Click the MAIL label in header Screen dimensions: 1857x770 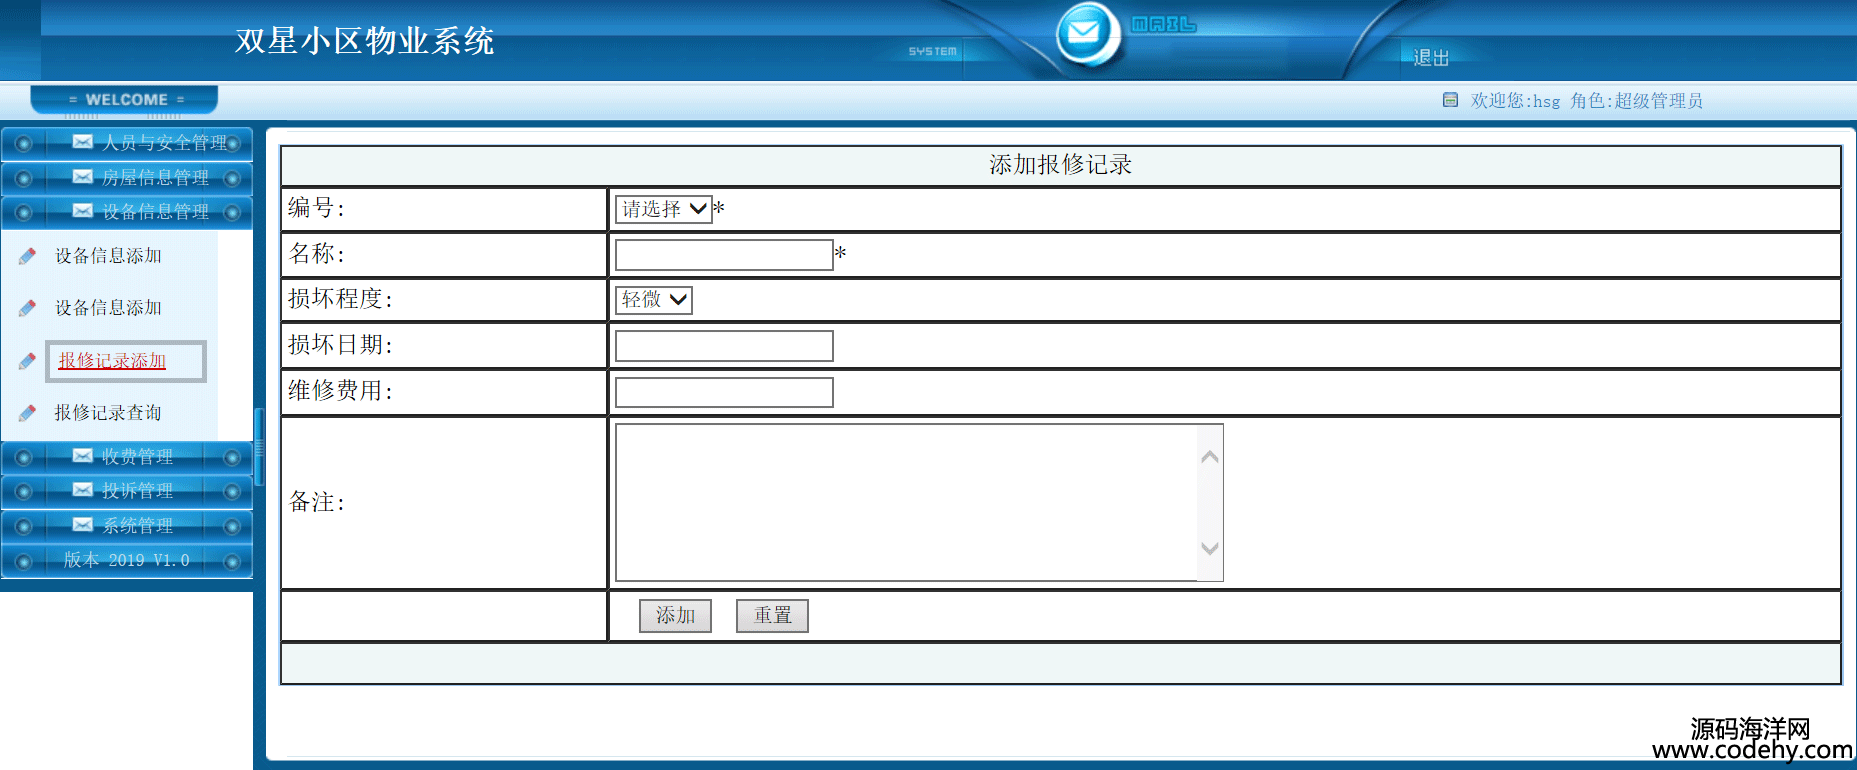(x=1164, y=24)
